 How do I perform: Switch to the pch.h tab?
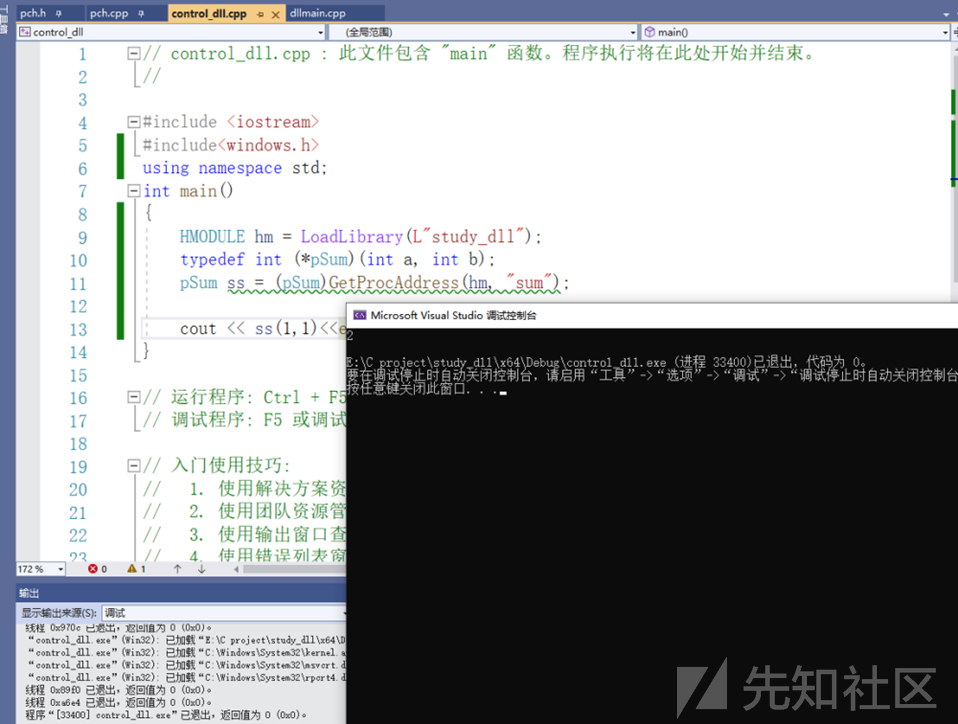click(x=33, y=13)
